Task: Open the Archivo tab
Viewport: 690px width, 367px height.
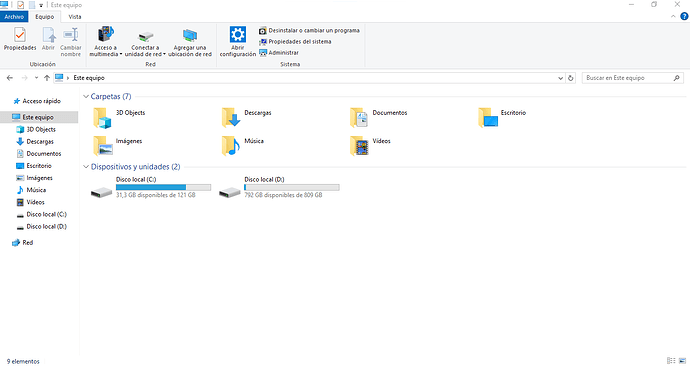Action: pyautogui.click(x=14, y=17)
